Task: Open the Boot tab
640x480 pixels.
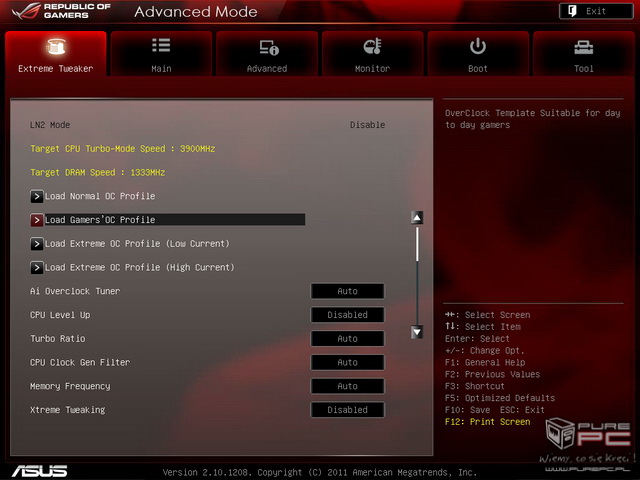Action: click(x=478, y=54)
